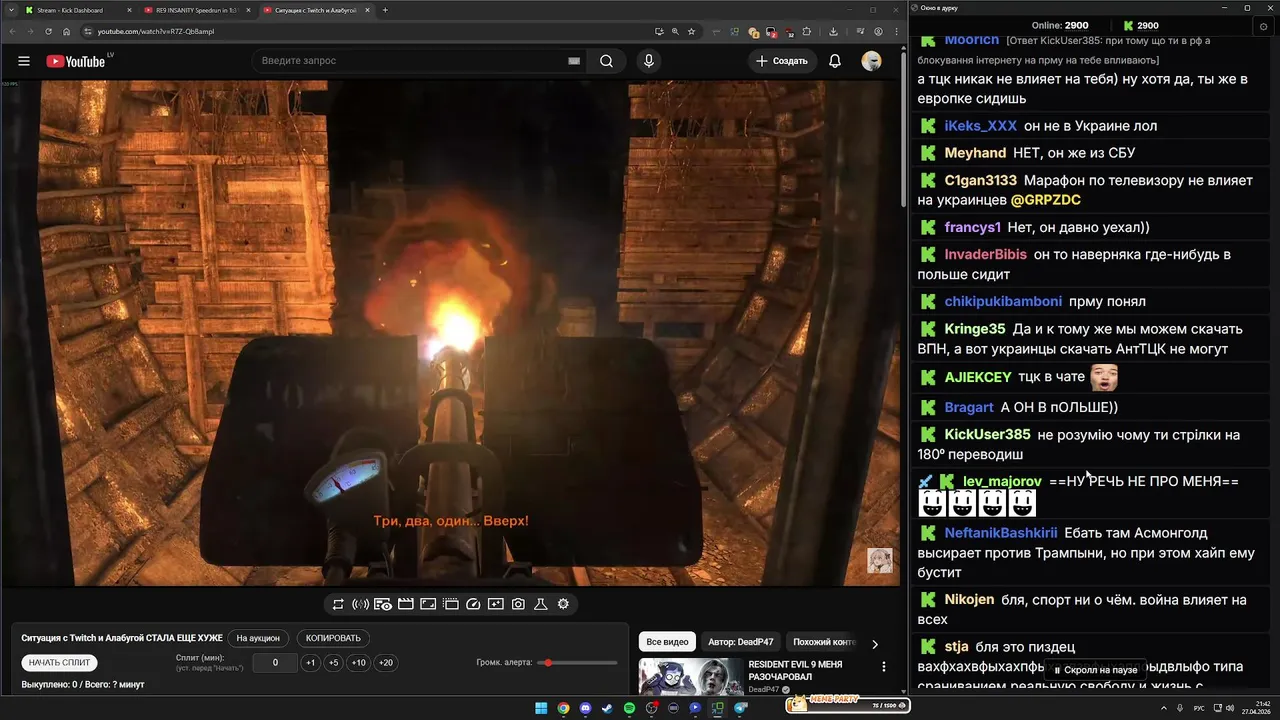Screen dimensions: 1280x720
Task: Open the RESIDENT EVIL 9 МЕНЯ РАЗОЧАРОВАЛ title
Action: 795,670
